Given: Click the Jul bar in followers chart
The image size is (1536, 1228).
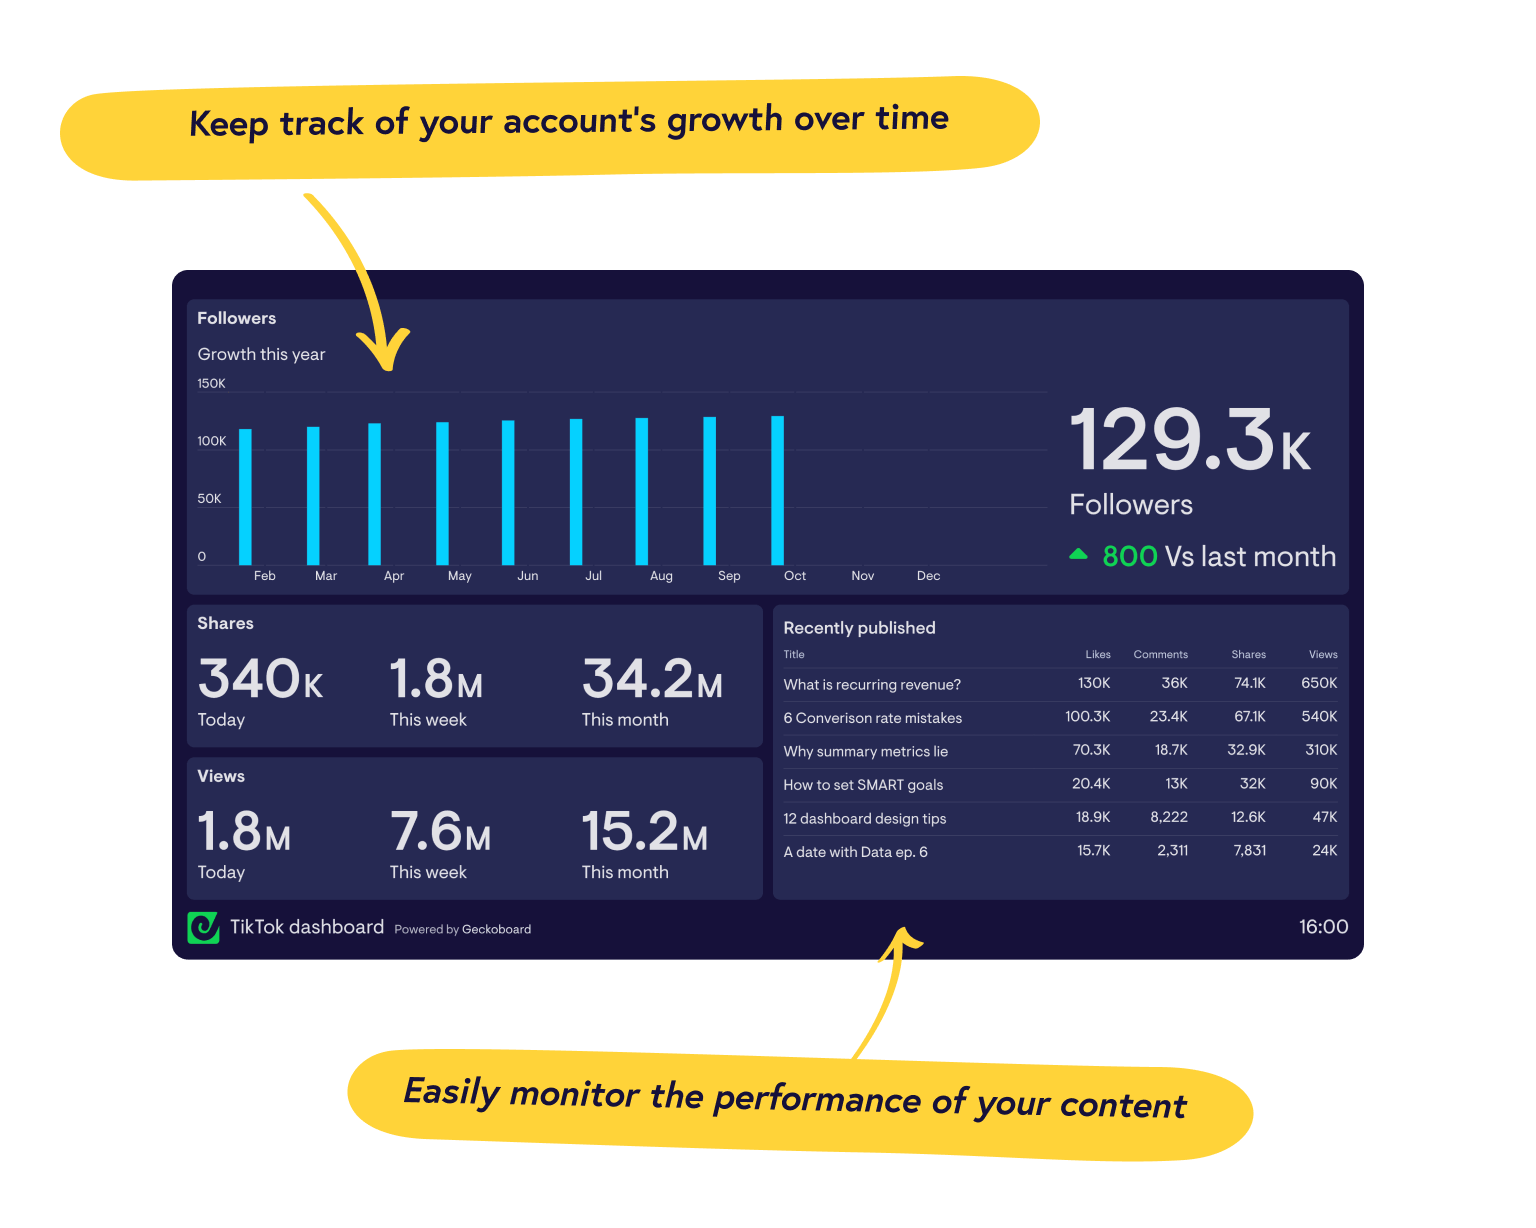Looking at the screenshot, I should (x=576, y=492).
